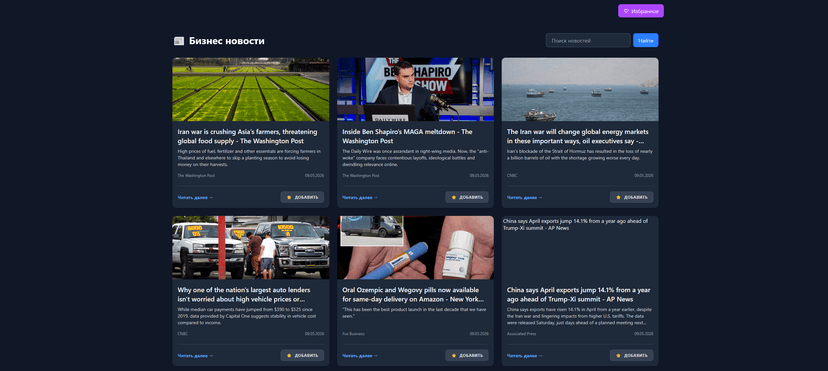The width and height of the screenshot is (828, 371).
Task: Click the newspaper icon beside Бизнес новости
Action: (x=179, y=41)
